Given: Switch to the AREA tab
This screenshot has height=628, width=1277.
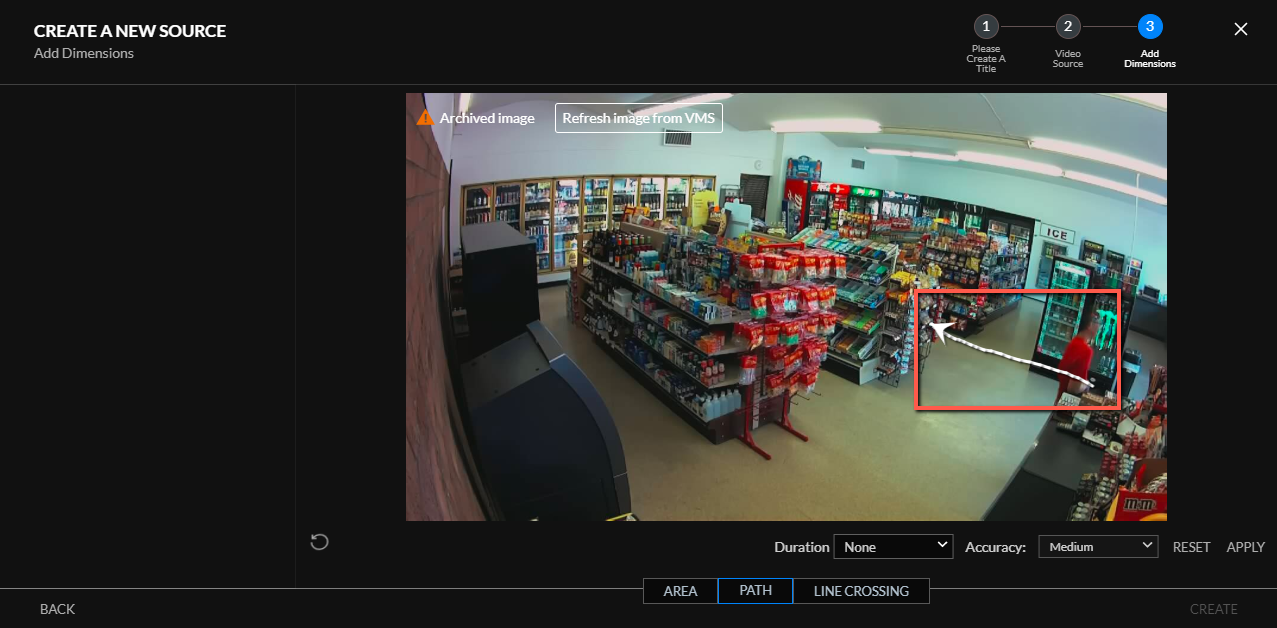Looking at the screenshot, I should click(680, 591).
